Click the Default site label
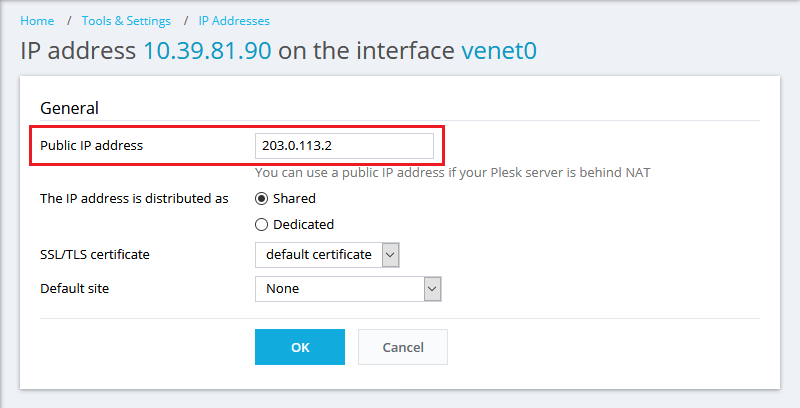Screen dimensions: 800x408 pyautogui.click(x=74, y=289)
